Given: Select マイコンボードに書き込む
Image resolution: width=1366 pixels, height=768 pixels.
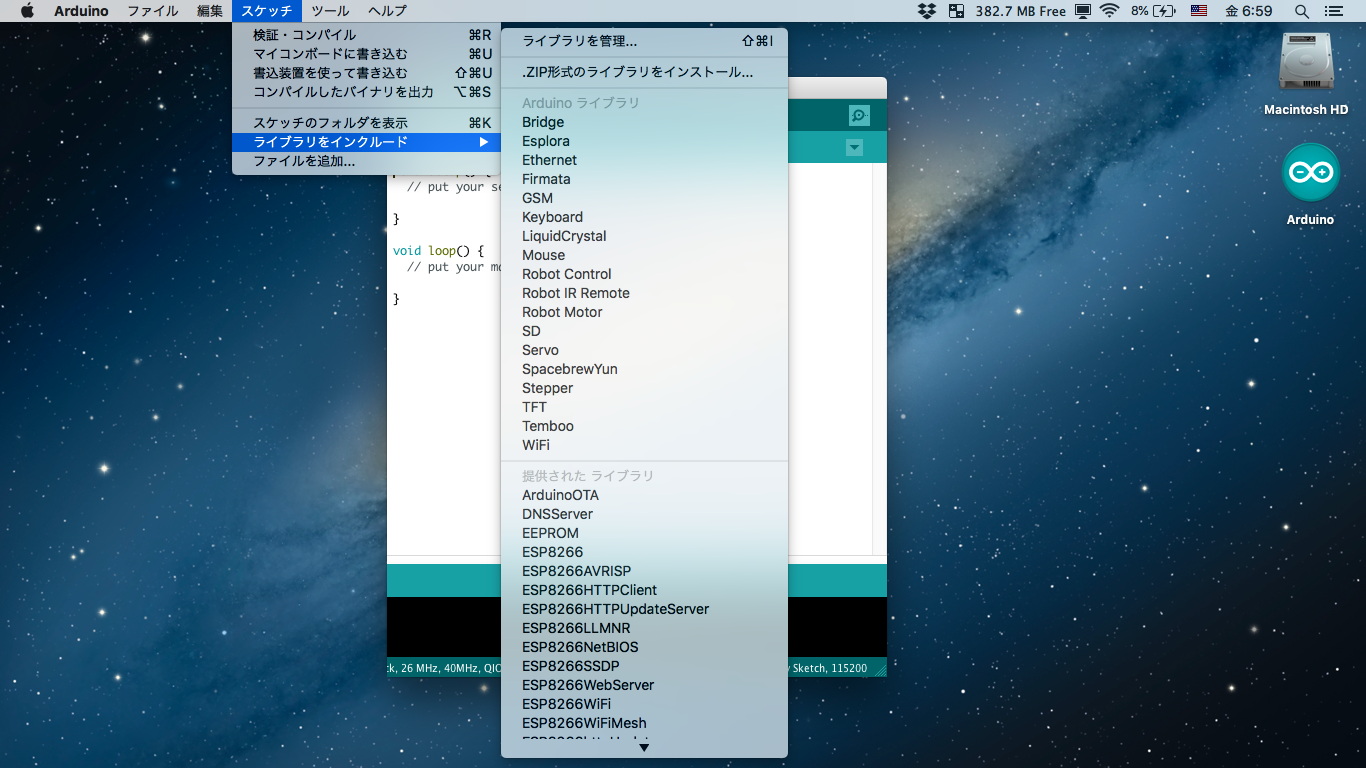Looking at the screenshot, I should point(366,54).
